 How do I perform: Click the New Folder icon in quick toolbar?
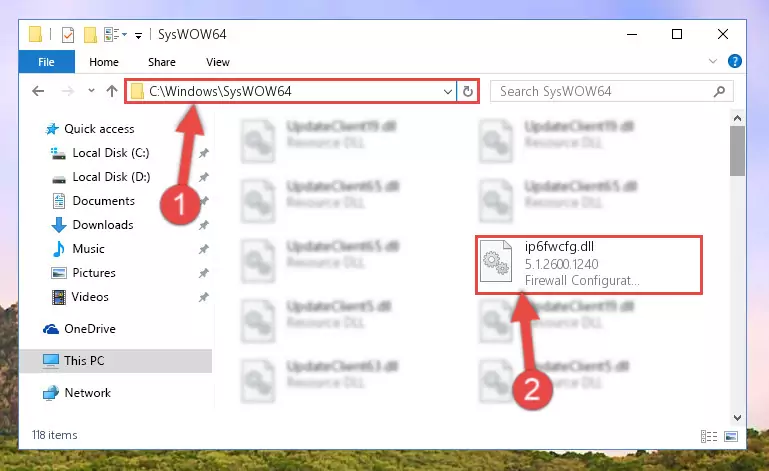[x=90, y=35]
